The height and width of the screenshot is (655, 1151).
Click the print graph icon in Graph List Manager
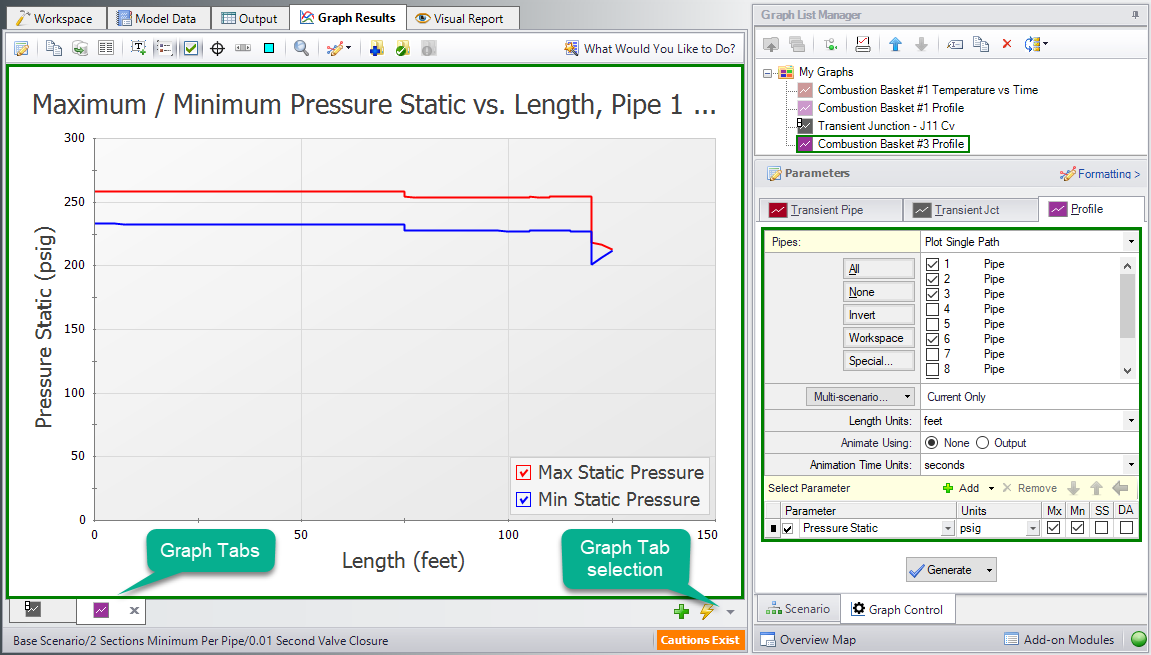point(863,44)
